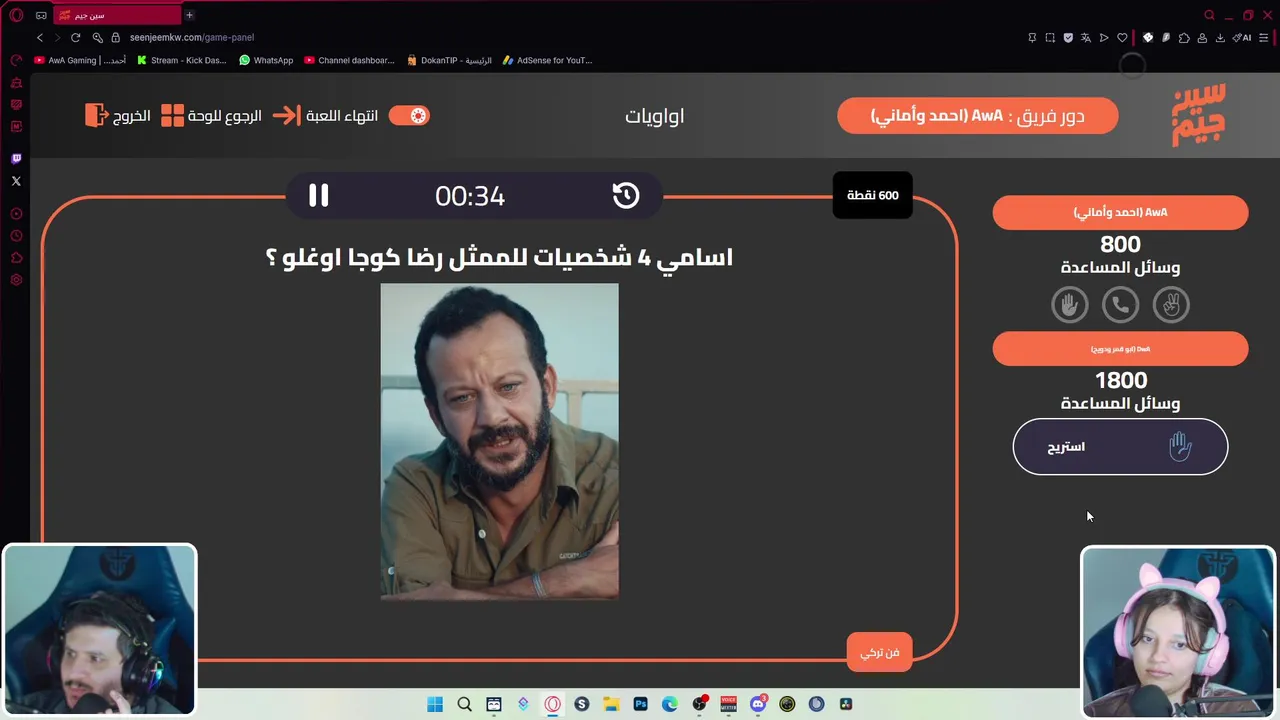
Task: Open Easy setup sliders icon
Action: [x=1263, y=38]
